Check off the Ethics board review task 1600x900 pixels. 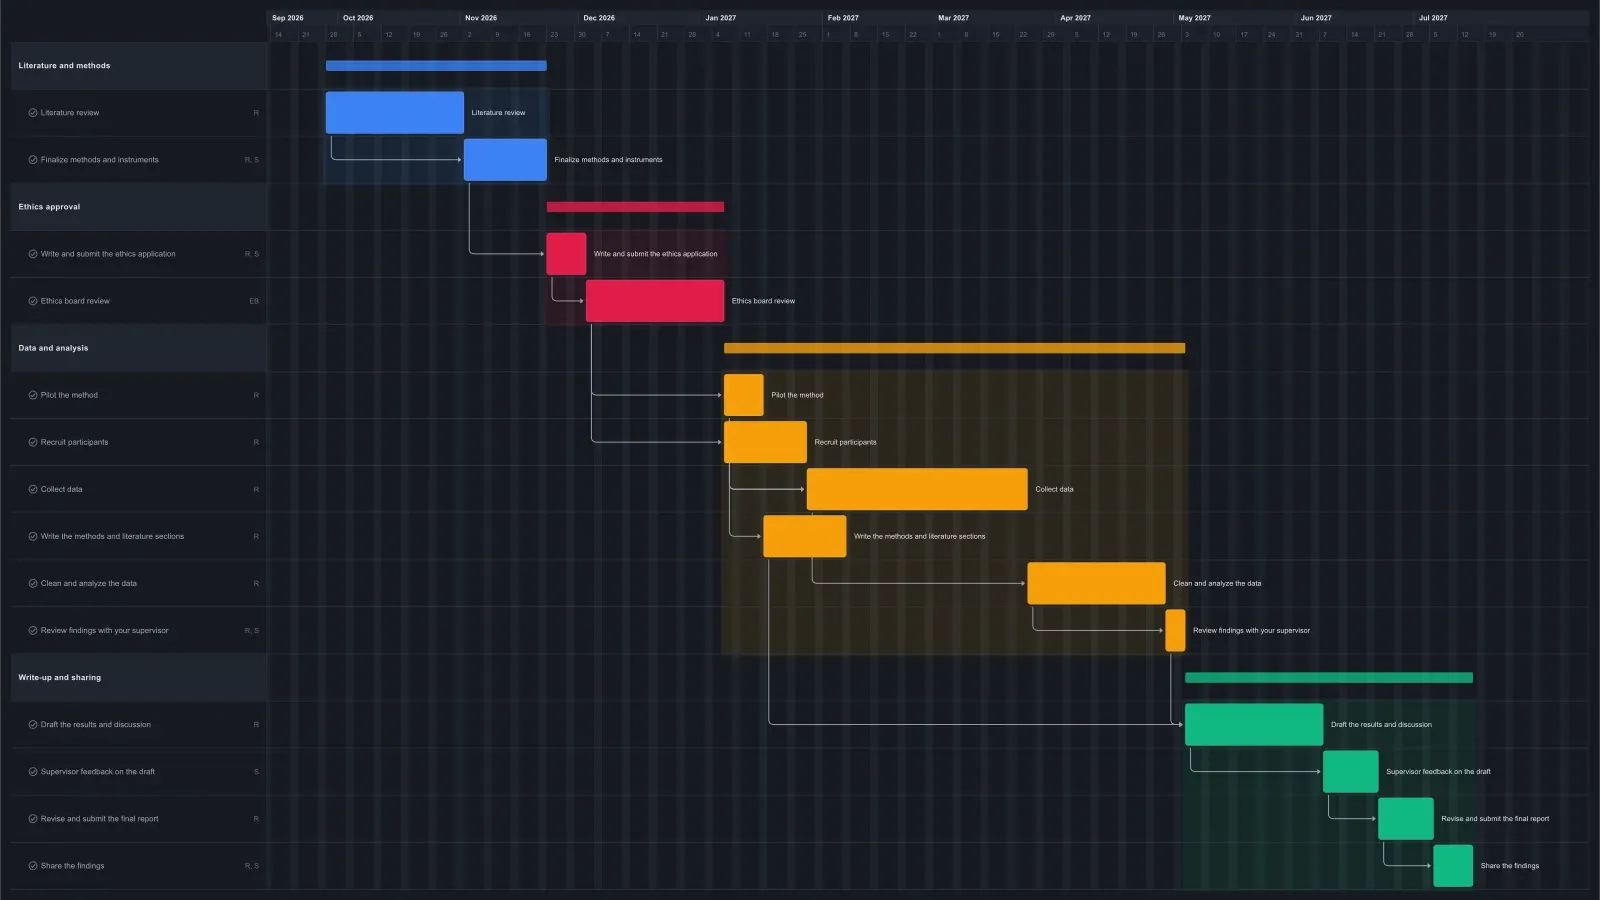tap(33, 301)
